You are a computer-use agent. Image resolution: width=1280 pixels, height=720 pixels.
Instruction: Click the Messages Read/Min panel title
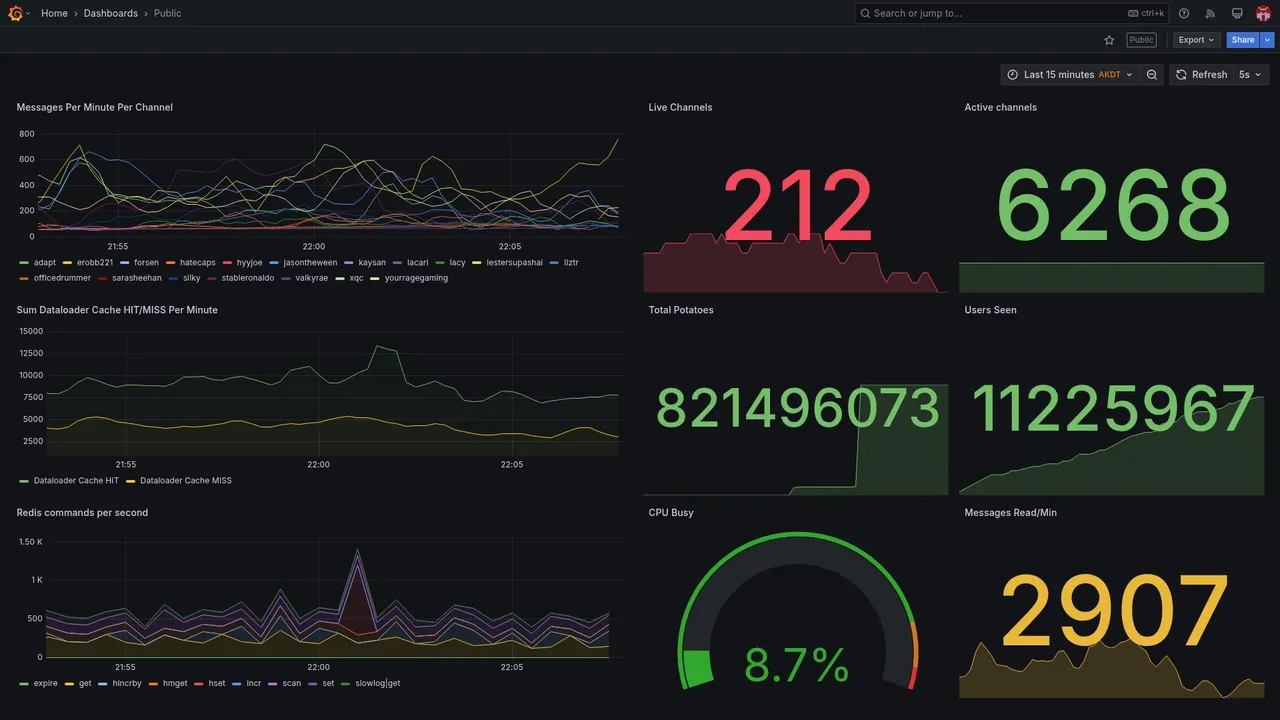pos(1010,513)
